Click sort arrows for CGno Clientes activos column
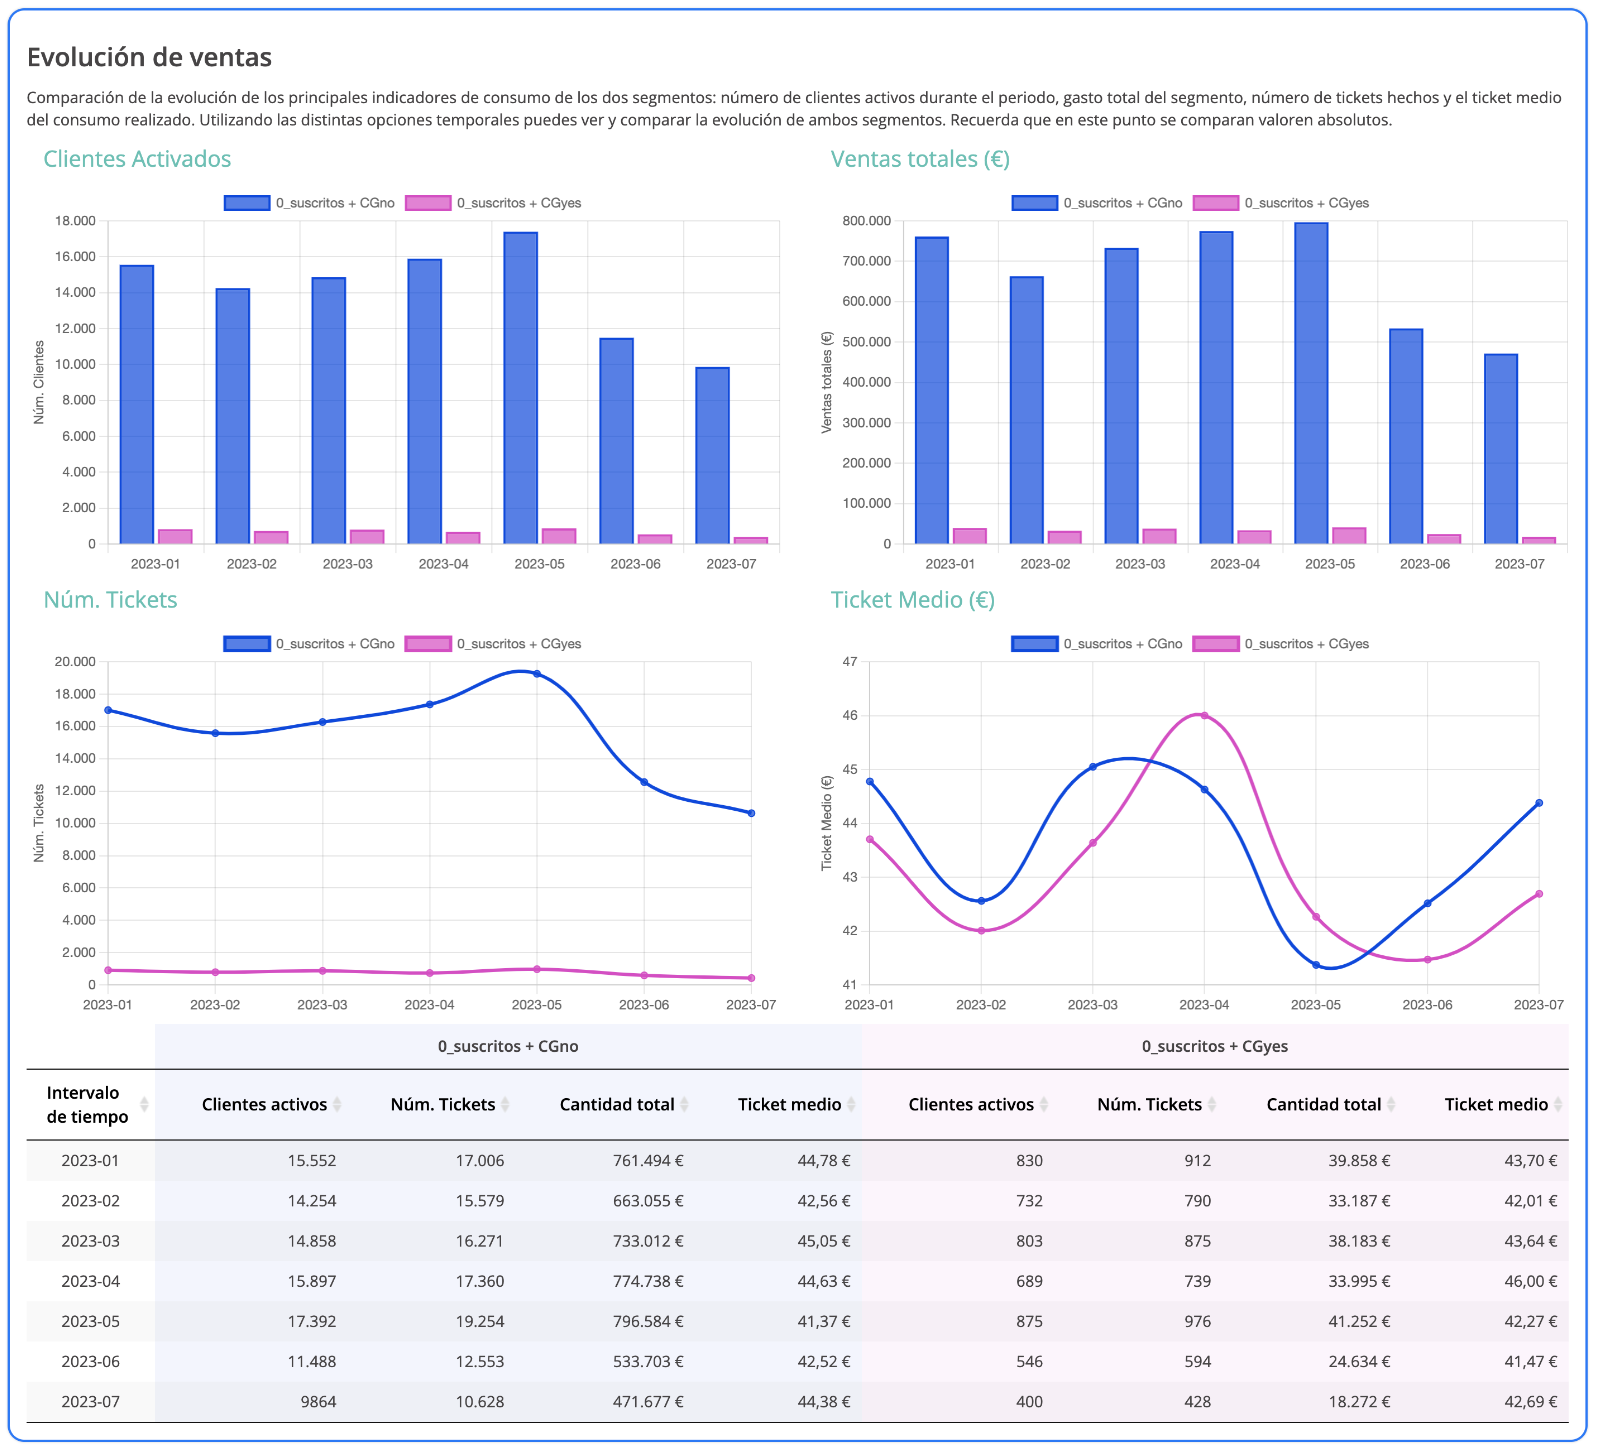 coord(337,1104)
